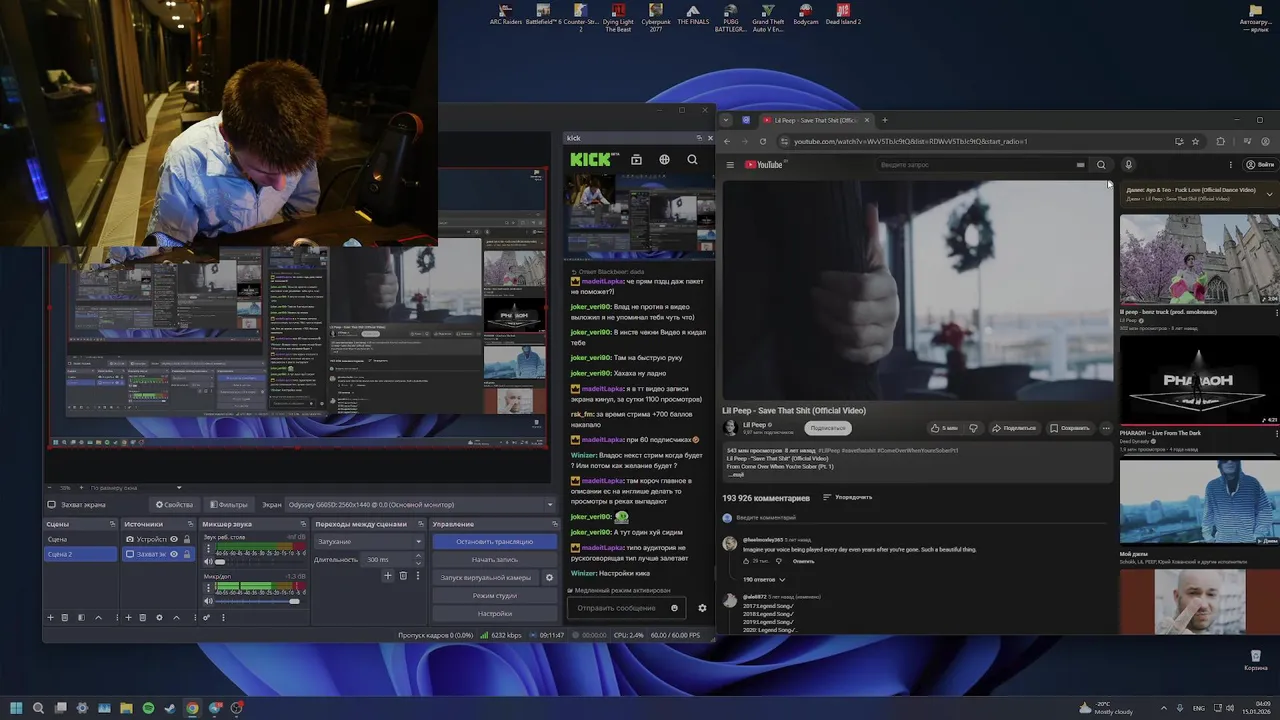The height and width of the screenshot is (720, 1280).
Task: Dislike the Lil Peep video
Action: click(x=973, y=428)
